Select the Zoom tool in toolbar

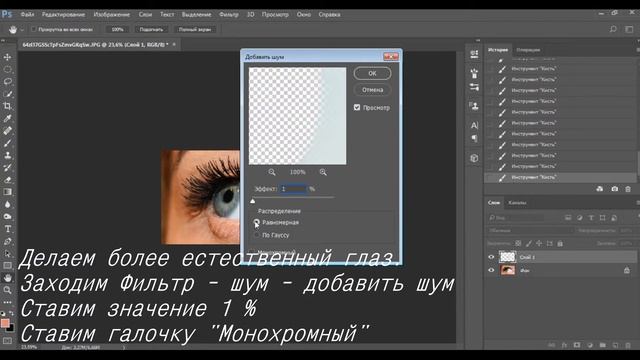click(x=7, y=290)
